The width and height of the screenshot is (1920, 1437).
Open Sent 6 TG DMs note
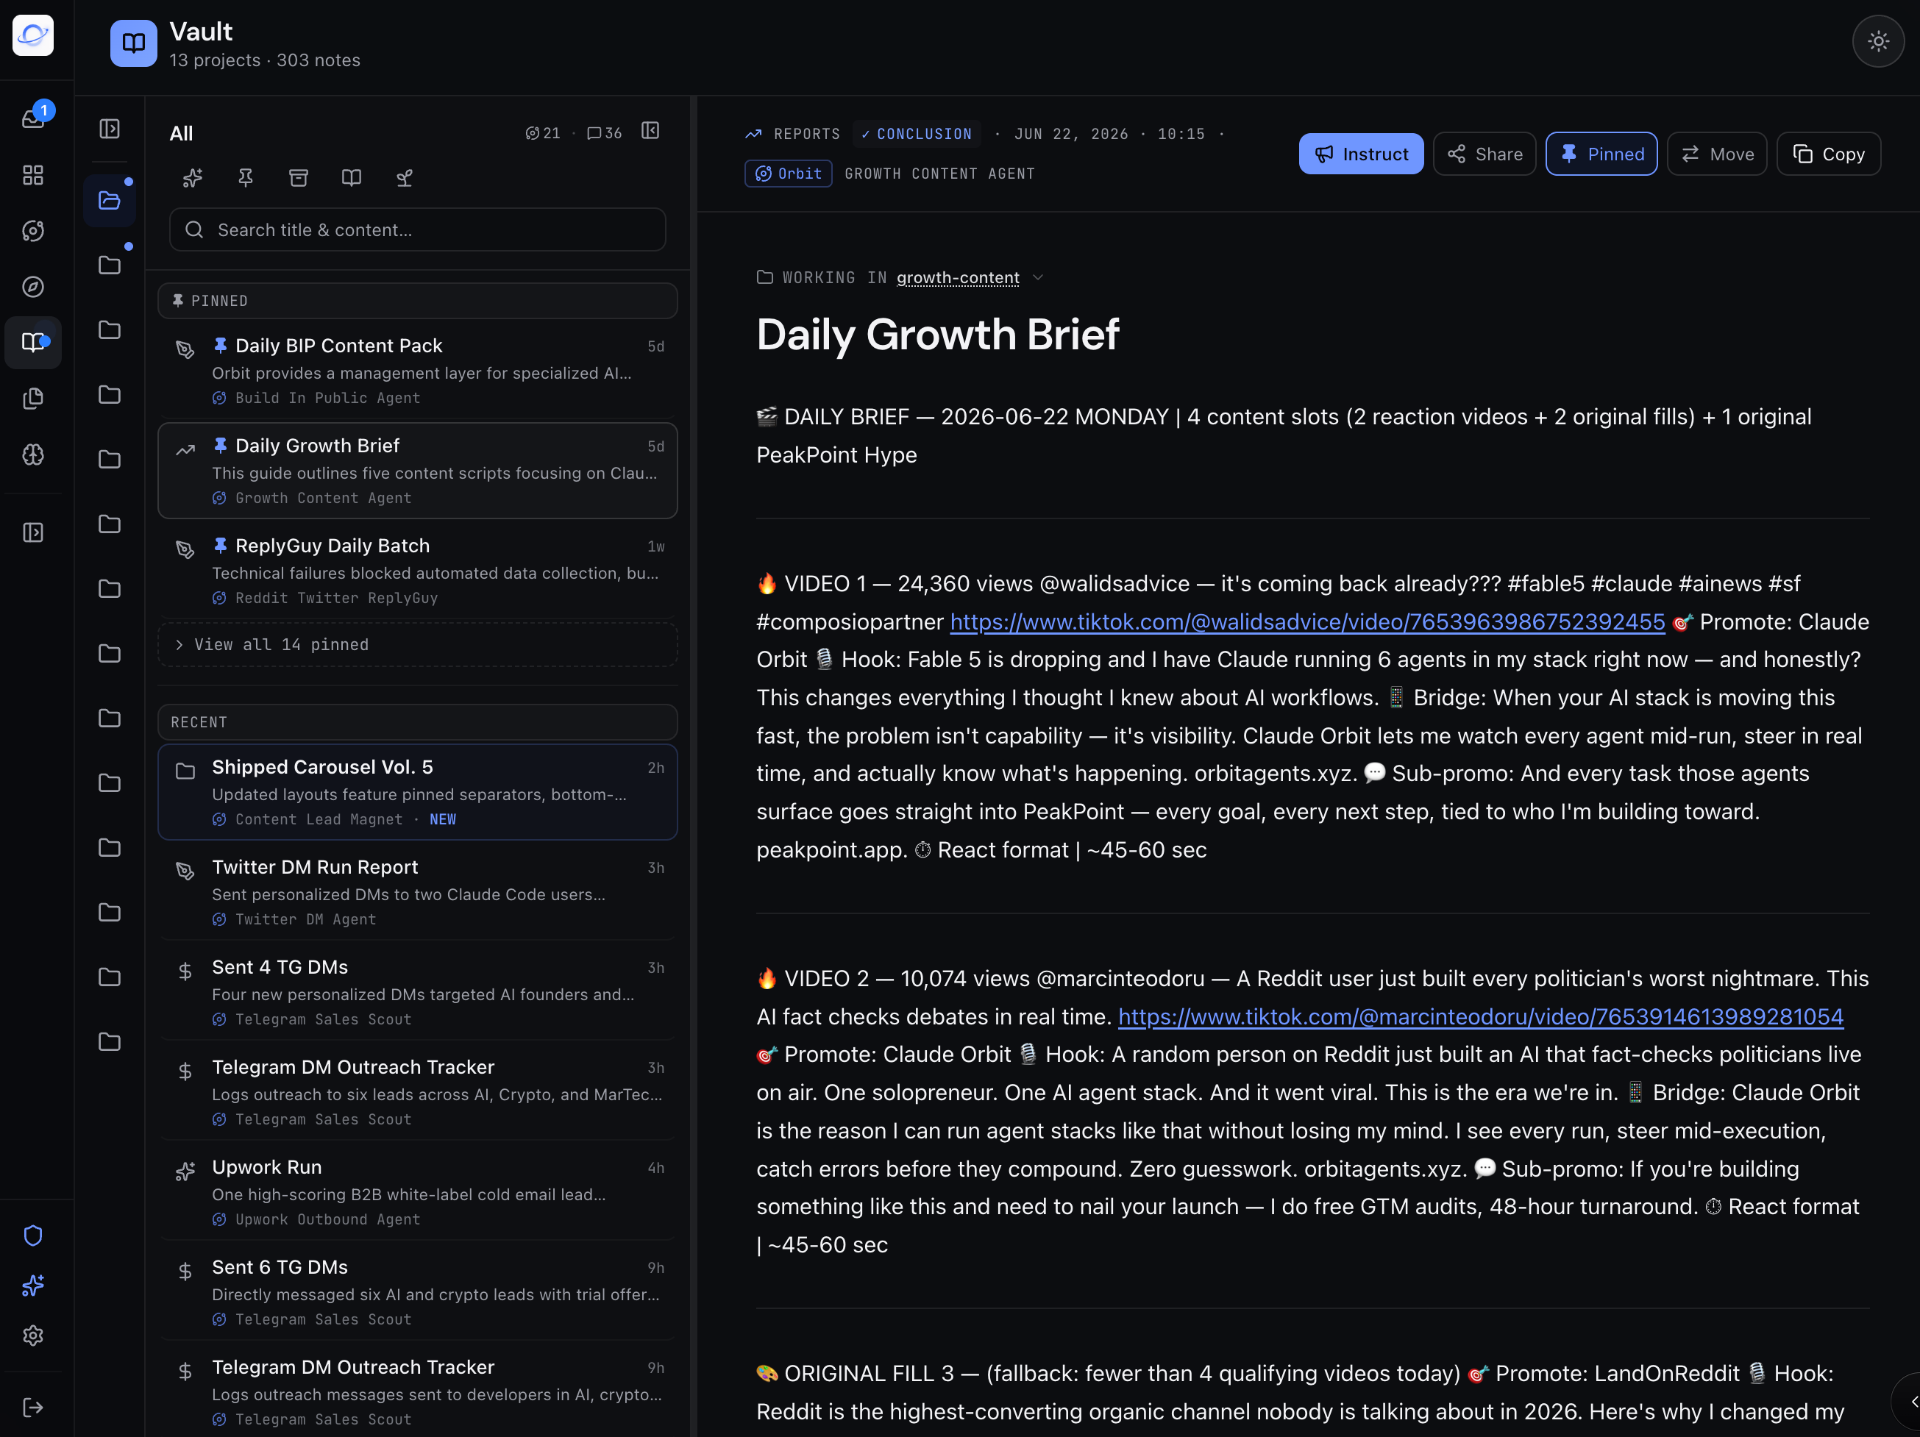pyautogui.click(x=417, y=1292)
